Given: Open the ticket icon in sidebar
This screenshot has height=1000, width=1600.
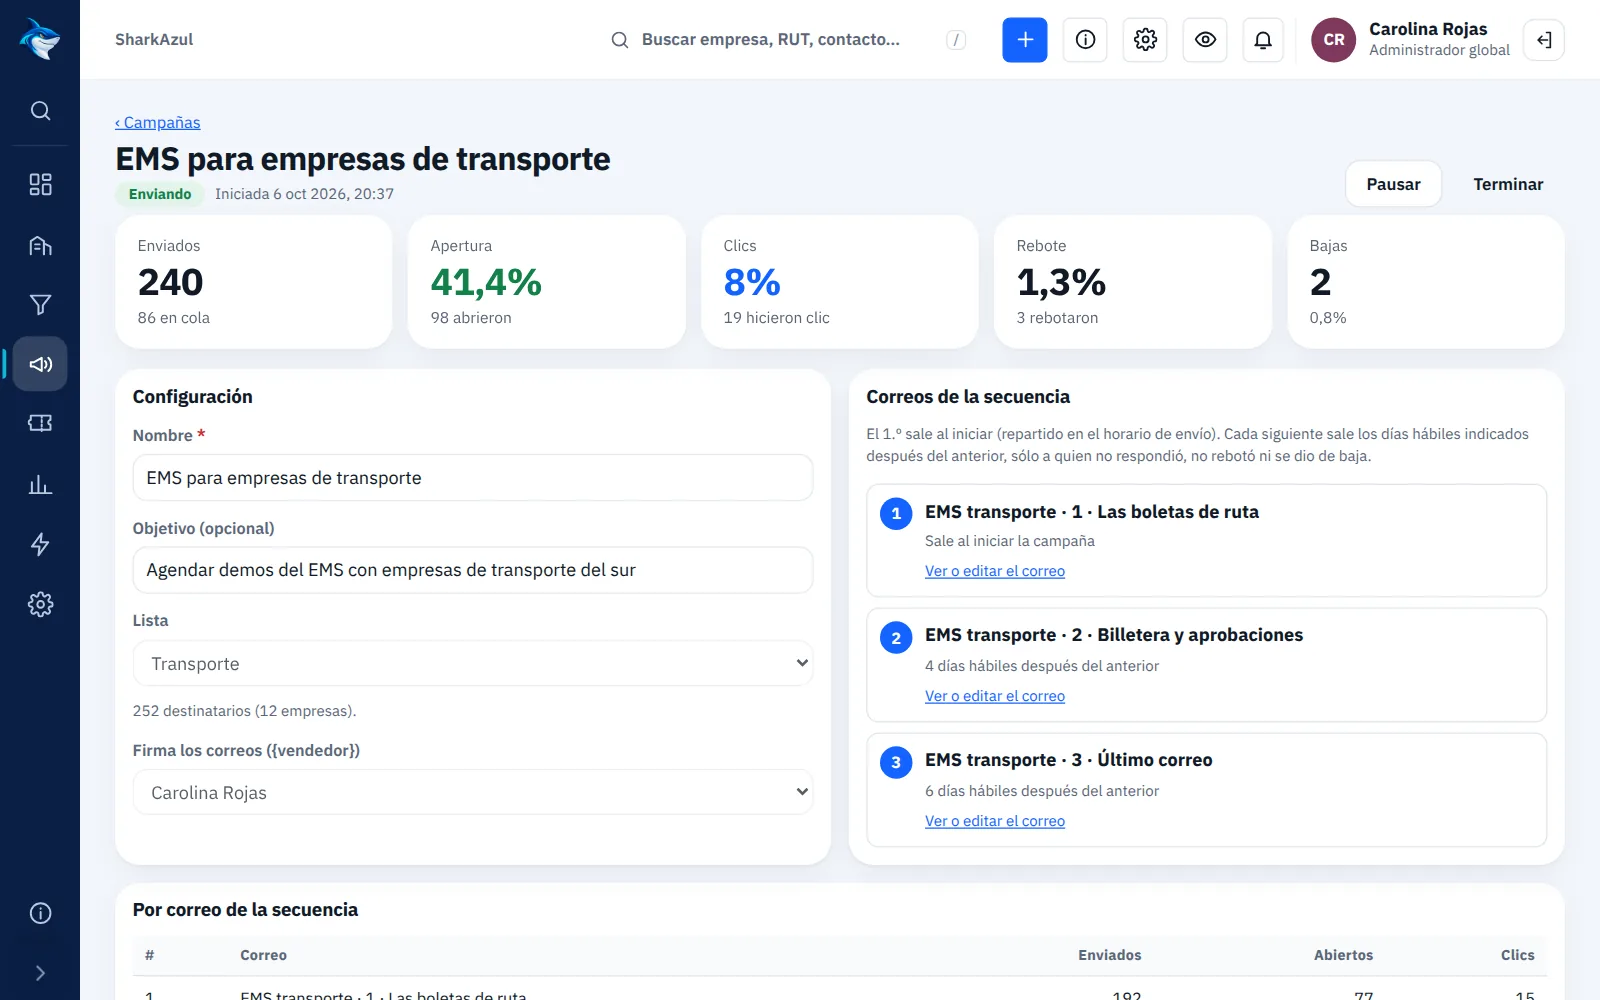Looking at the screenshot, I should point(40,423).
